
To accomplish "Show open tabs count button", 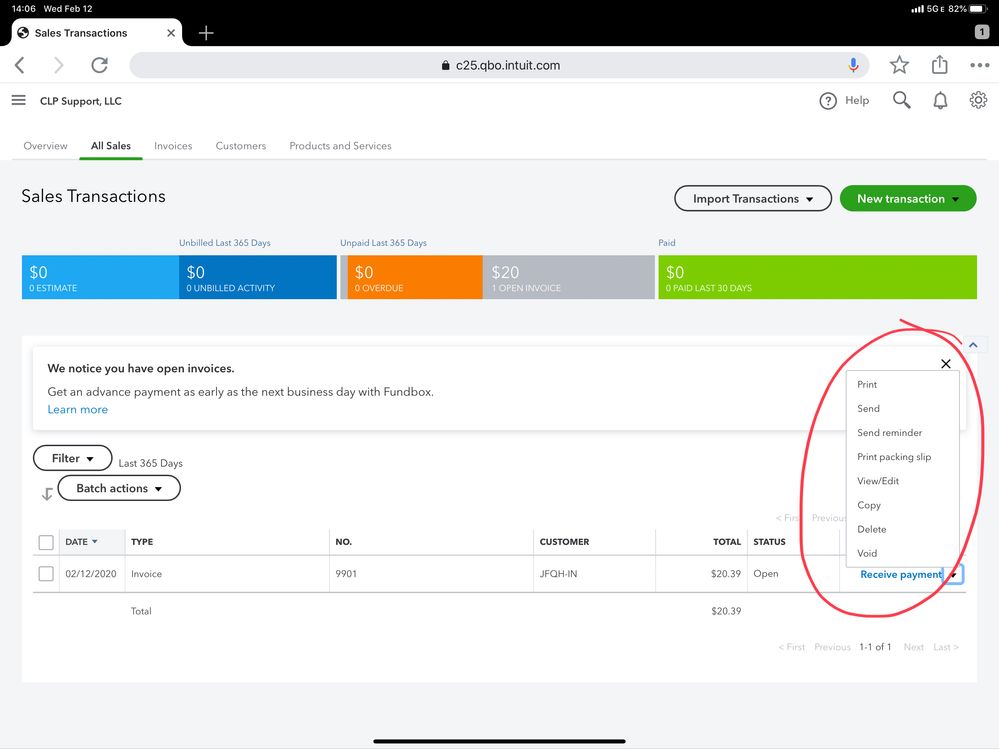I will point(982,32).
